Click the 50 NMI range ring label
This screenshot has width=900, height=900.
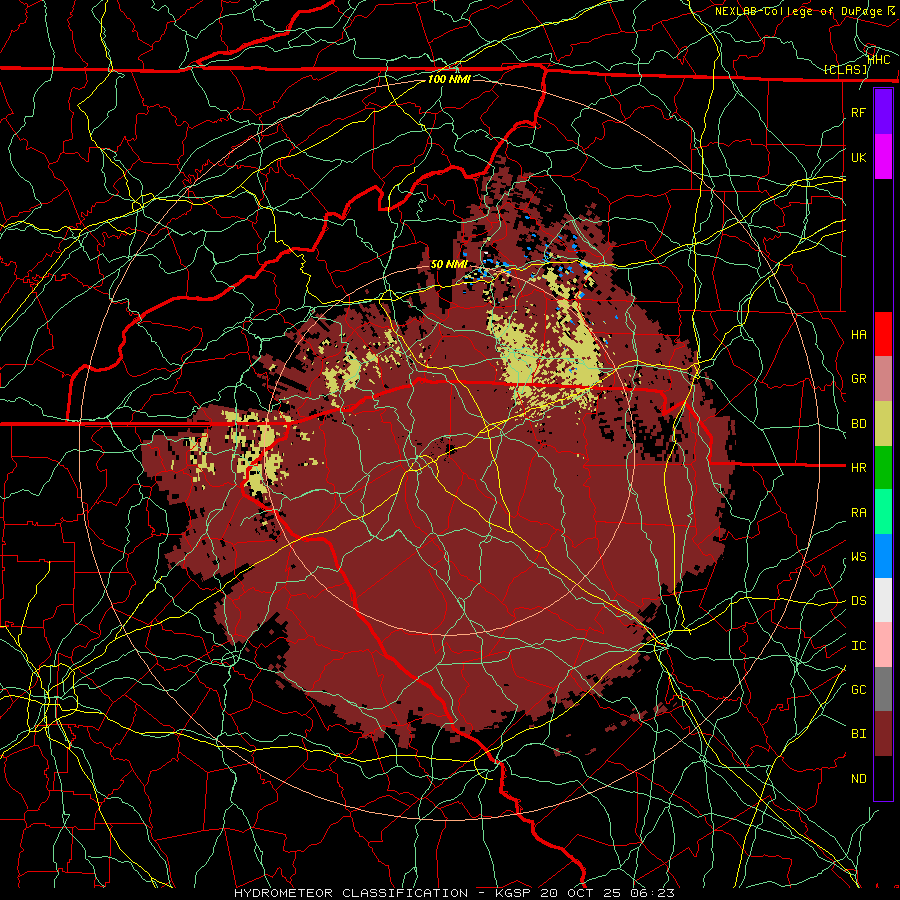449,265
